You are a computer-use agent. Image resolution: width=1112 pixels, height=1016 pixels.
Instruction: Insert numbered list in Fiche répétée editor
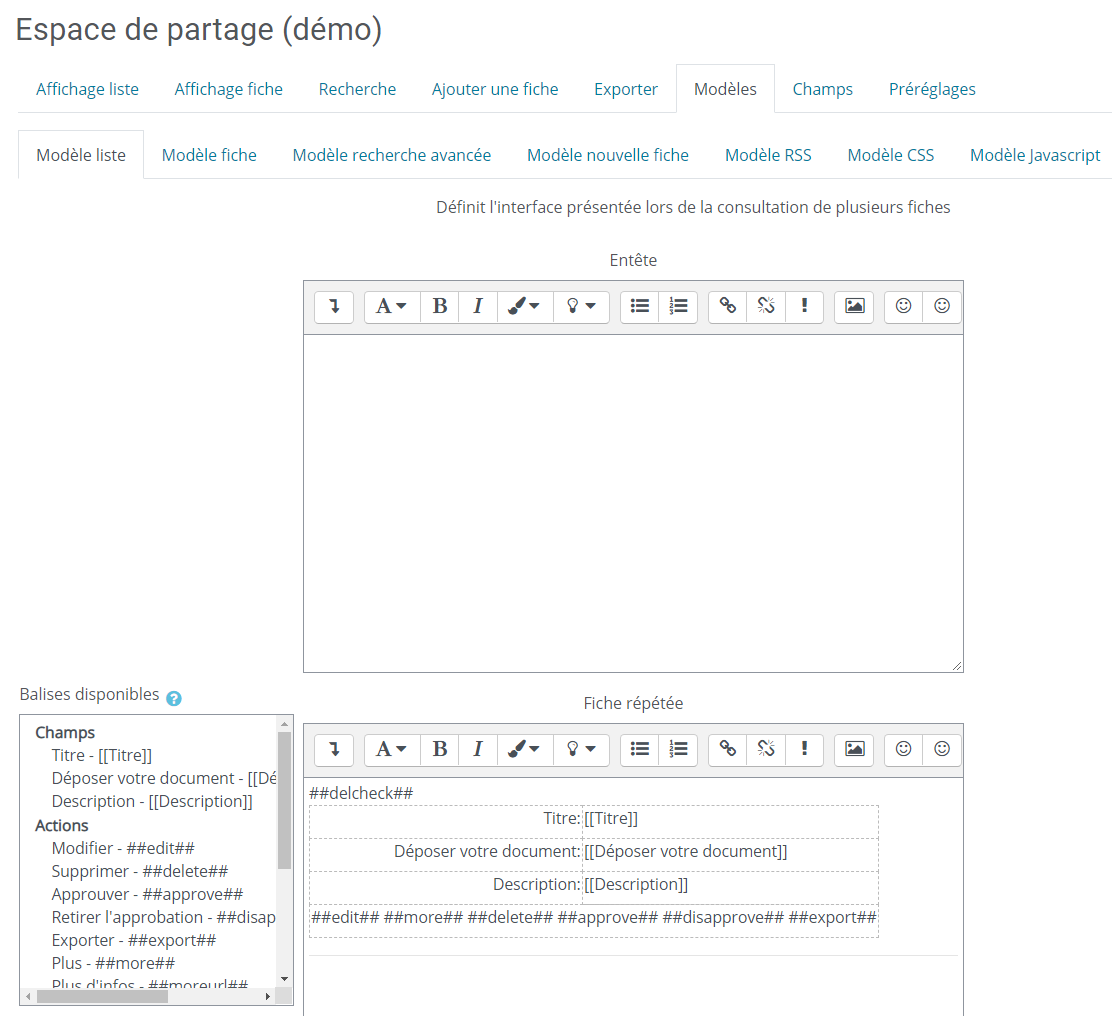pyautogui.click(x=679, y=750)
